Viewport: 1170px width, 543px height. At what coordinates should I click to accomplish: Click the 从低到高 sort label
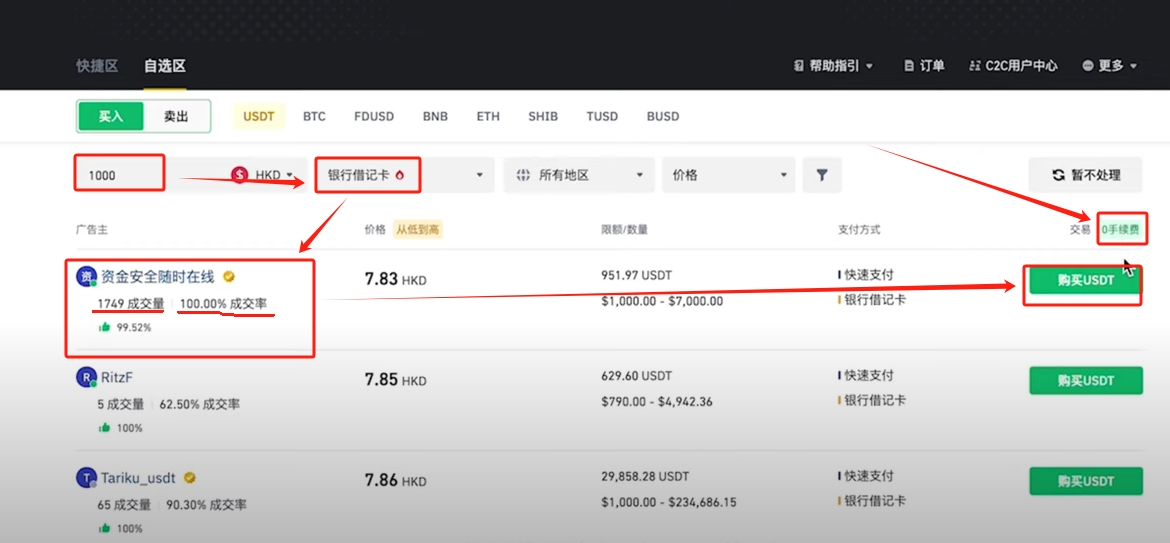pos(418,229)
